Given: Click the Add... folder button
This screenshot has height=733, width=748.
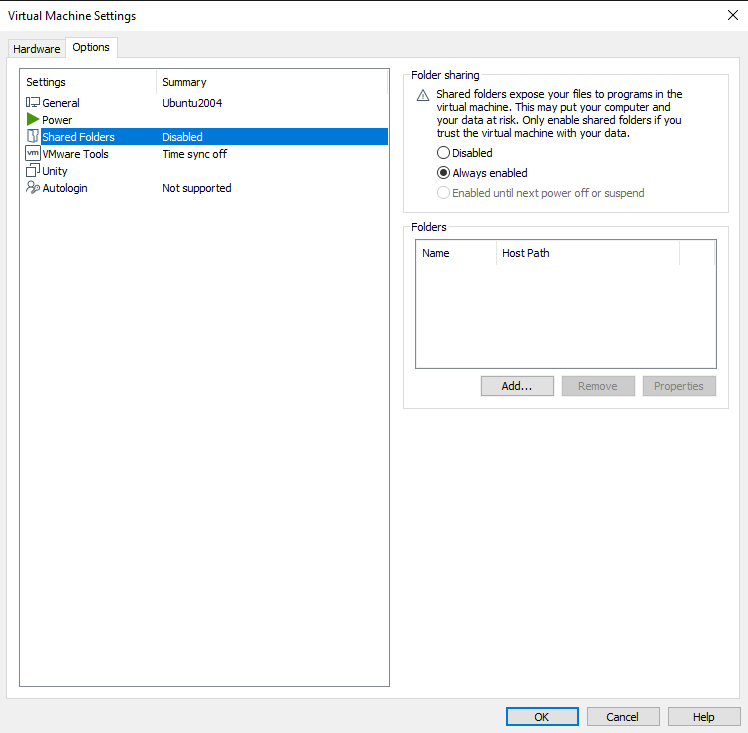Looking at the screenshot, I should 517,386.
